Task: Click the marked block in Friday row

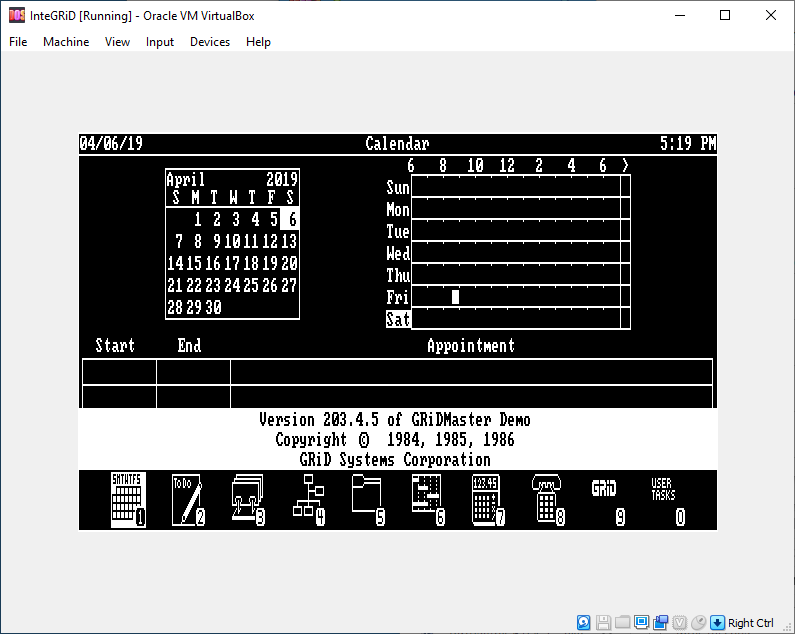Action: click(455, 297)
